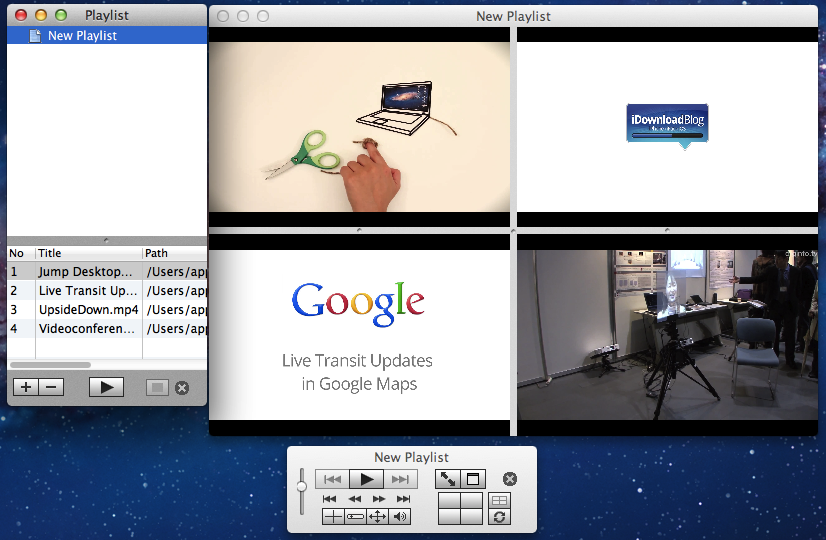Click the fast forward double-arrow icon
This screenshot has width=826, height=540.
[379, 498]
